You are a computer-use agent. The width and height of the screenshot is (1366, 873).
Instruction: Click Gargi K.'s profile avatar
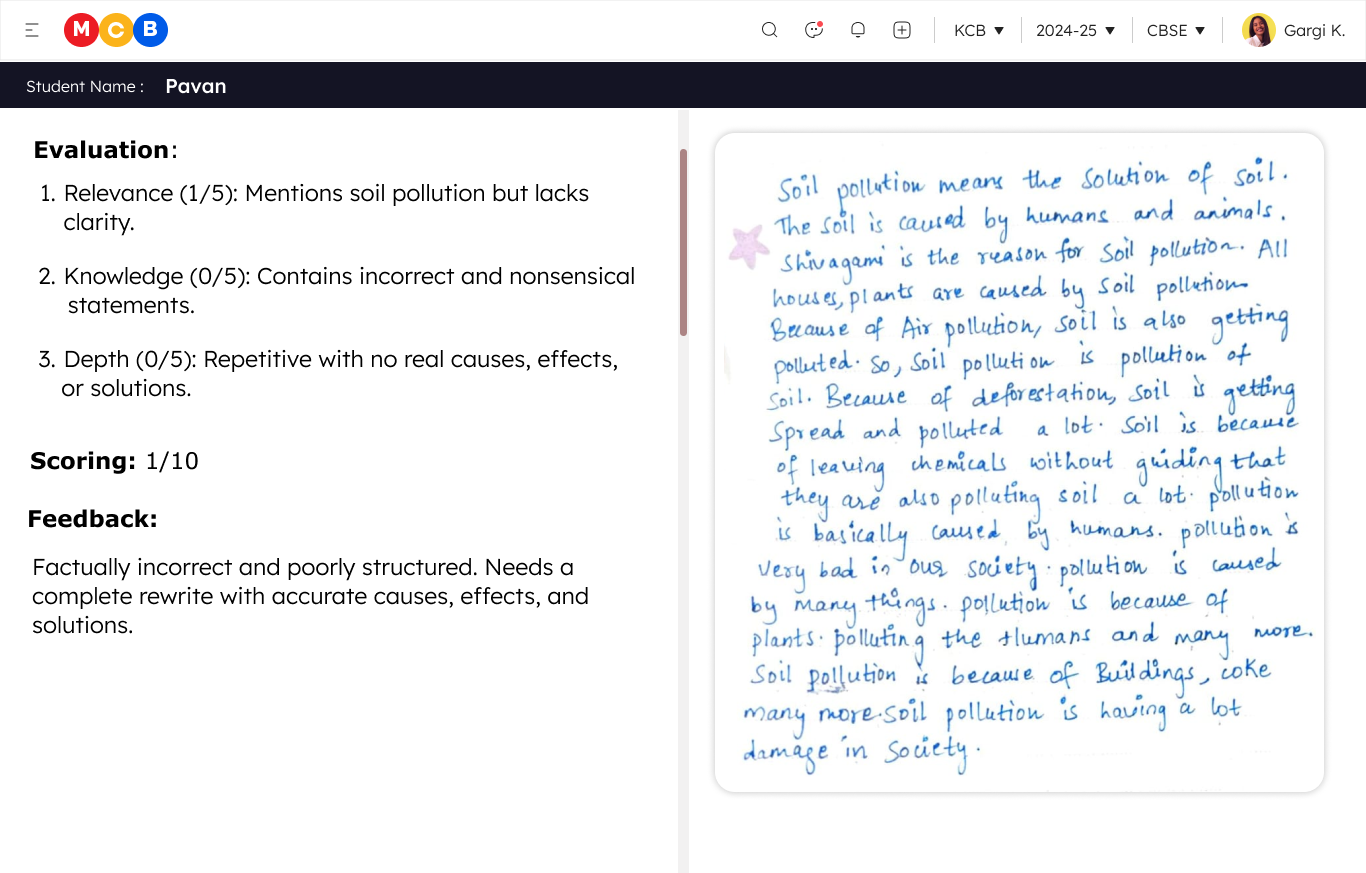(x=1258, y=30)
